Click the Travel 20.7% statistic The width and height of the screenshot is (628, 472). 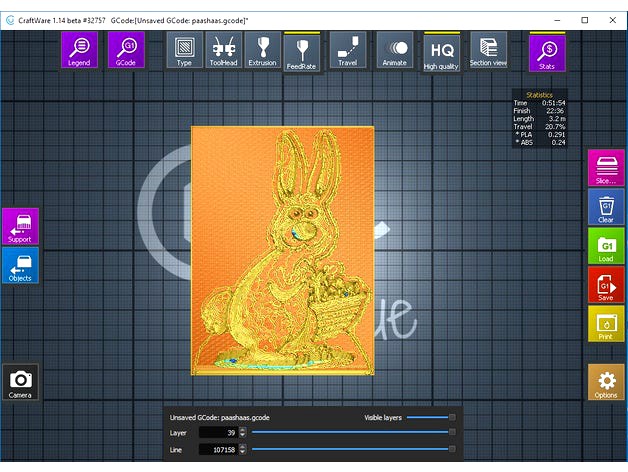coord(539,127)
